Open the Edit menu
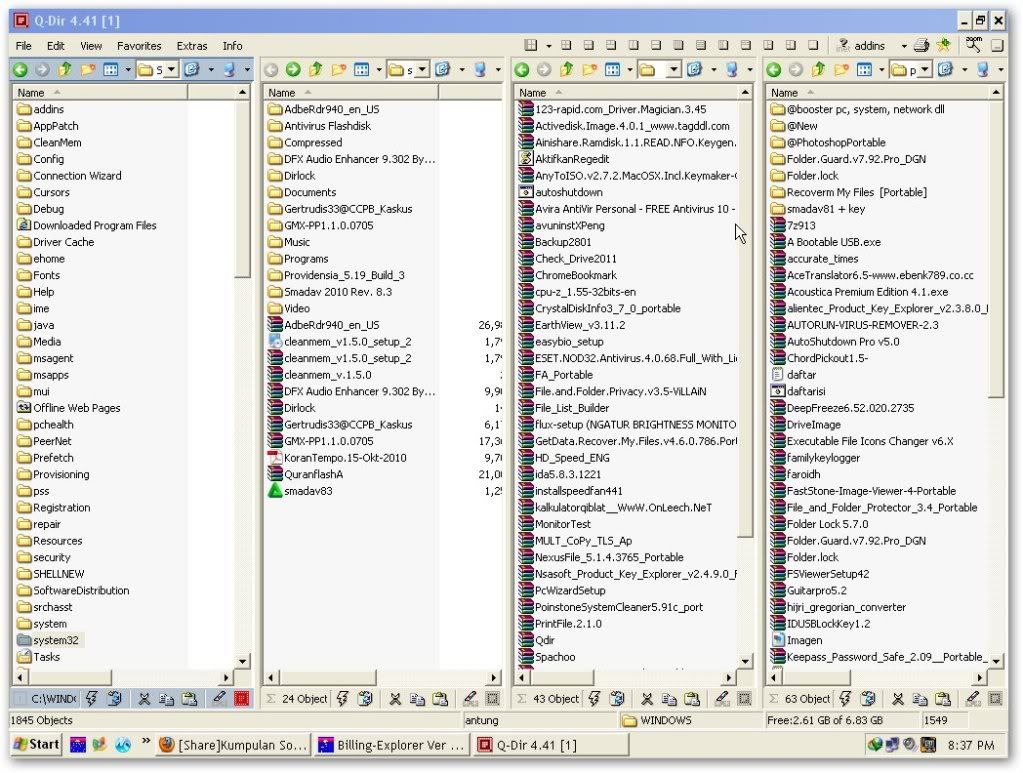This screenshot has height=773, width=1023. tap(55, 46)
